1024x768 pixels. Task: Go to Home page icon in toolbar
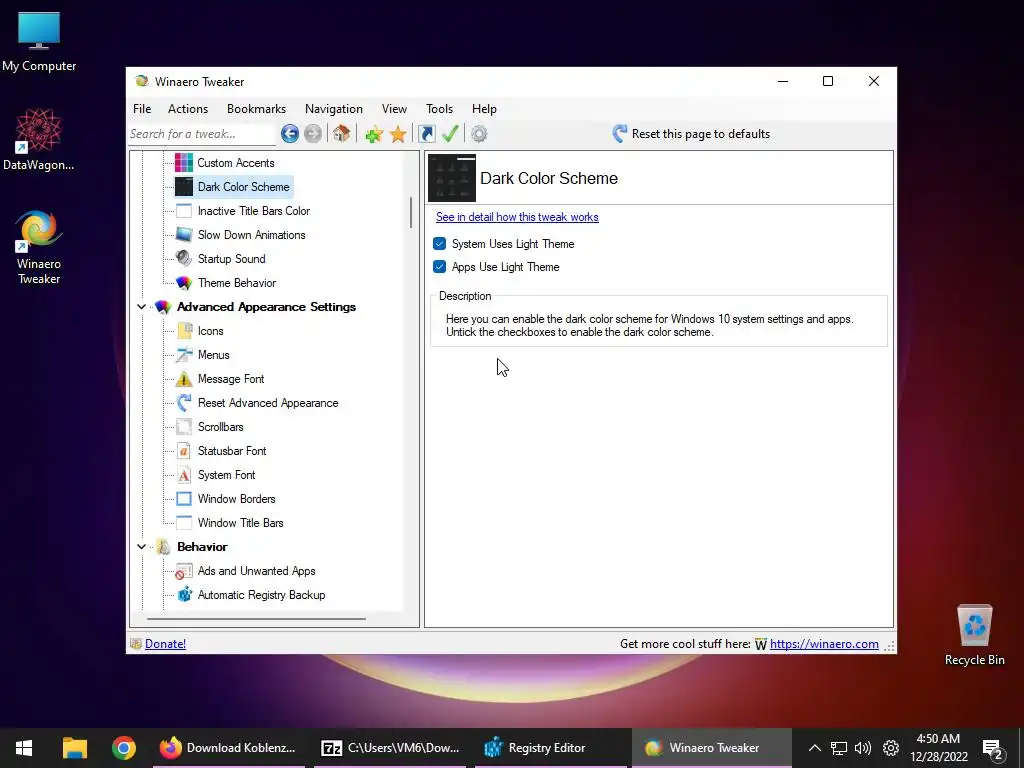click(341, 134)
